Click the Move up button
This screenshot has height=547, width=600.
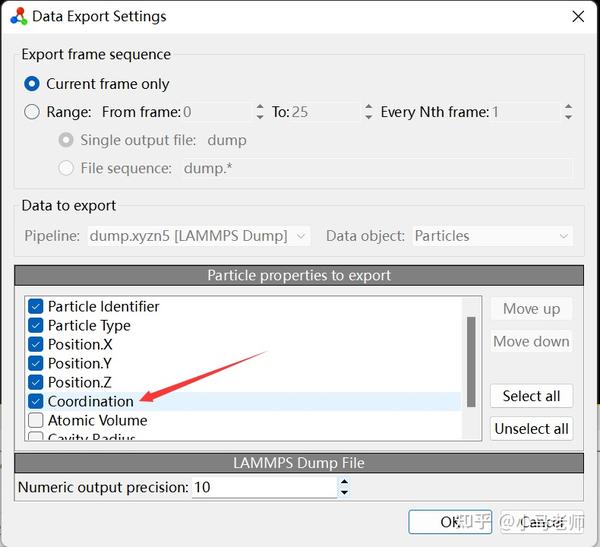click(x=532, y=309)
